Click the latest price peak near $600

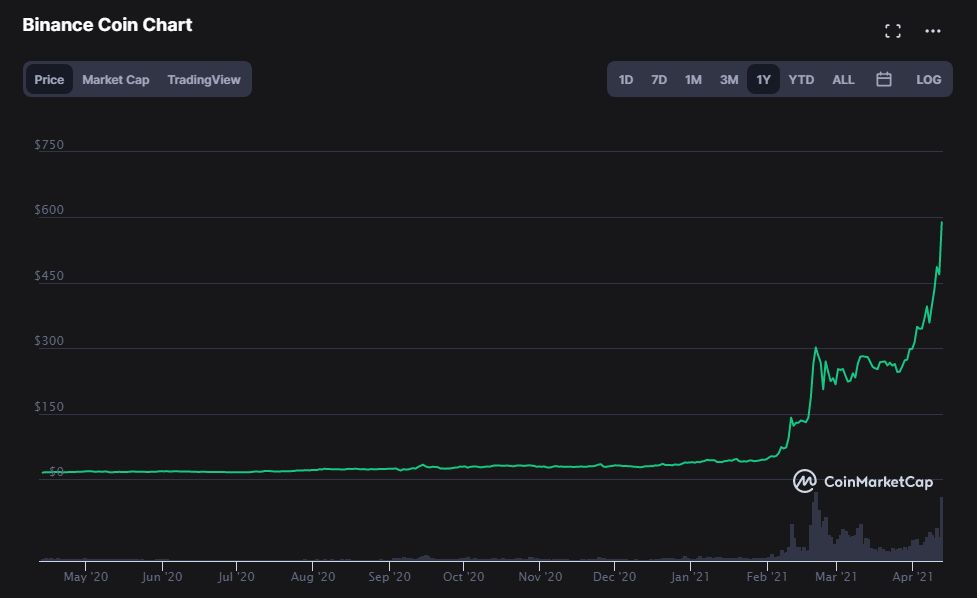(941, 222)
